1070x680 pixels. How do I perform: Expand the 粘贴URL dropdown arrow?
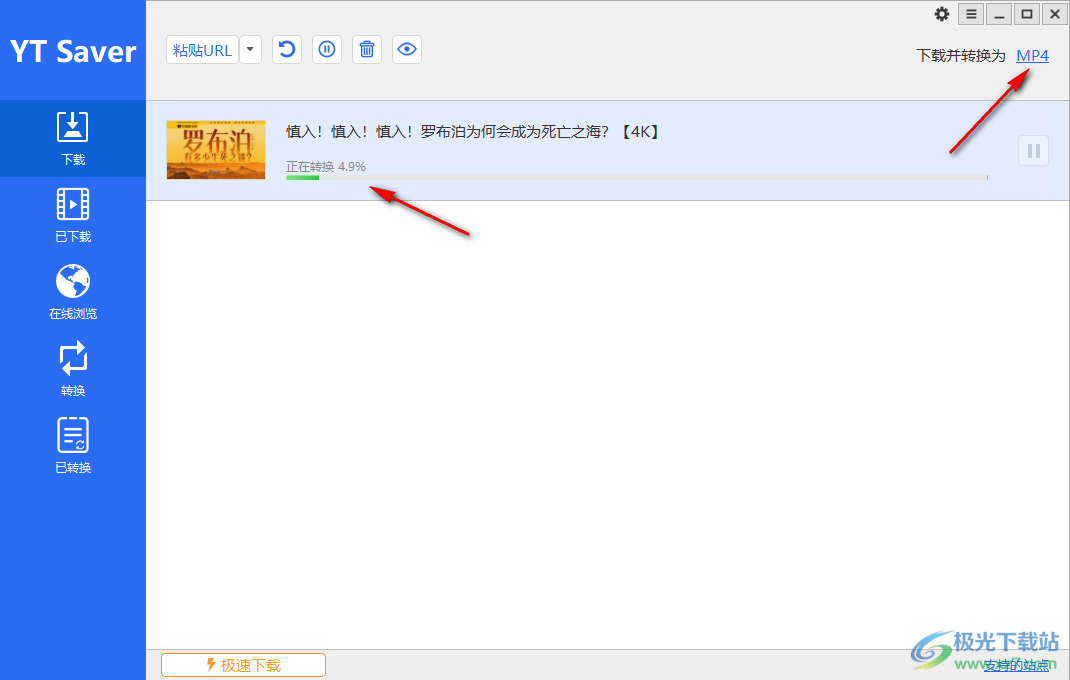(x=250, y=50)
